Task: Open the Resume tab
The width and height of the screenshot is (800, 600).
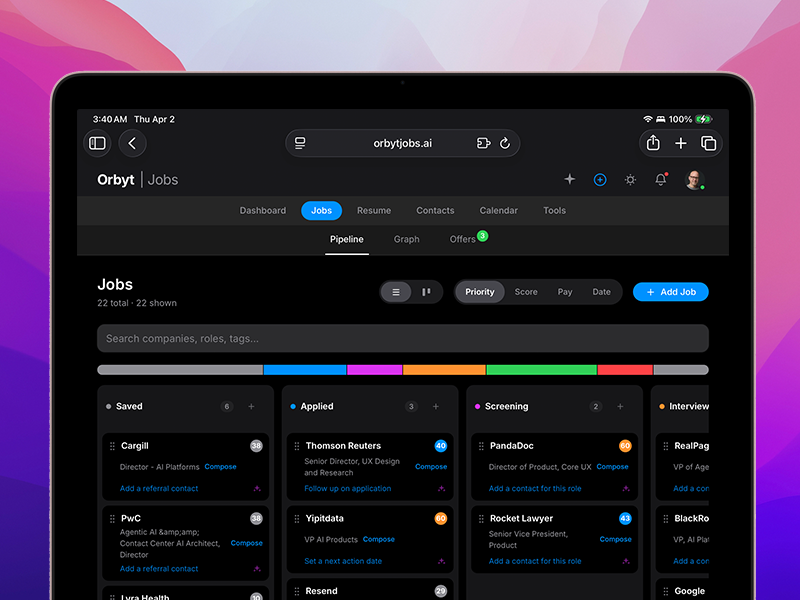Action: click(x=374, y=211)
